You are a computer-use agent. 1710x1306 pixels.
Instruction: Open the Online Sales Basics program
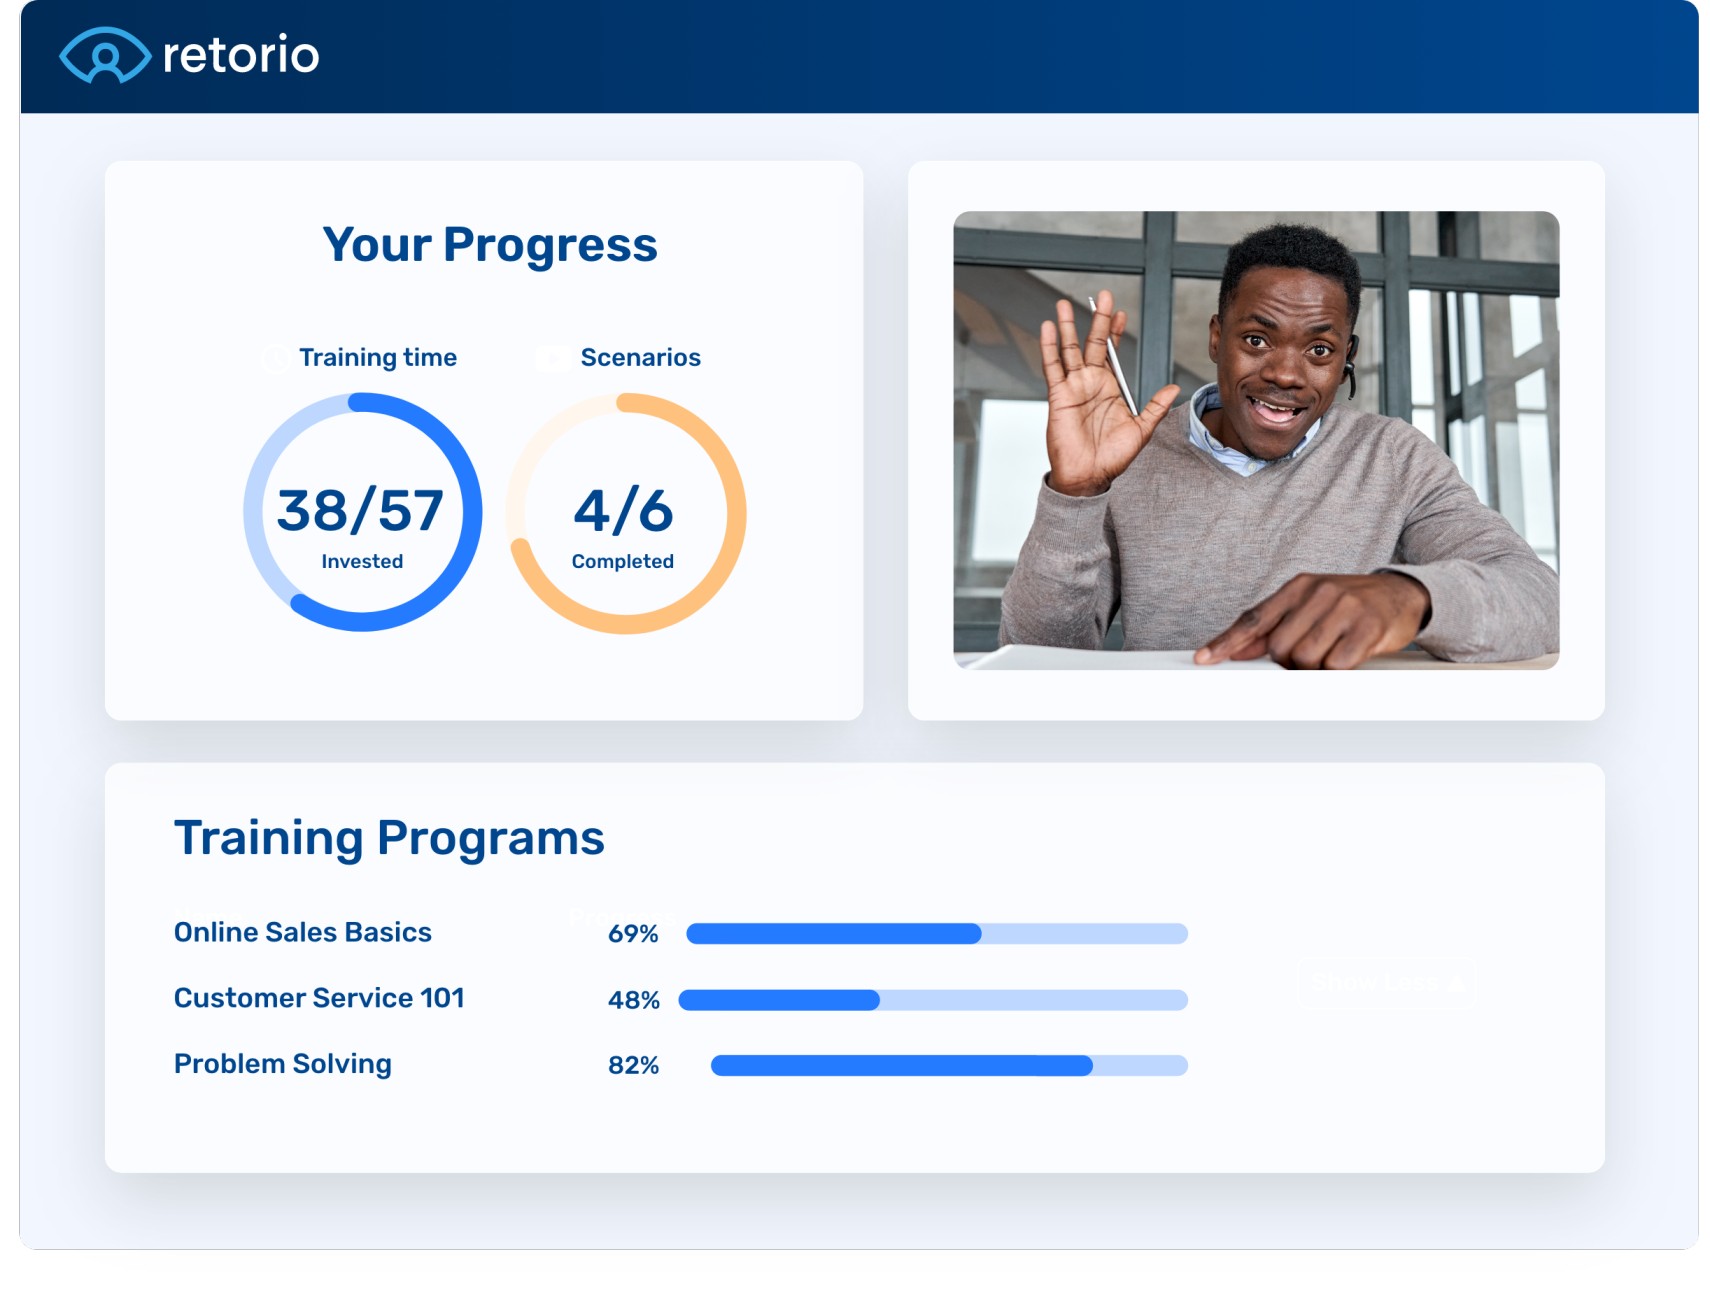303,932
